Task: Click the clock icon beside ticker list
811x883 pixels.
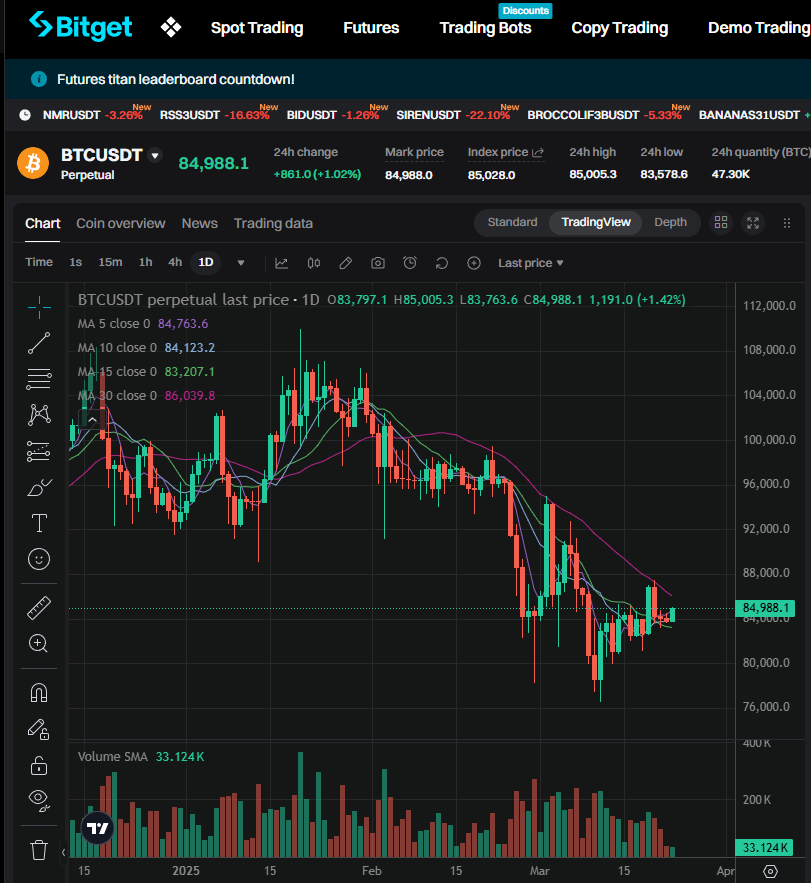Action: [x=25, y=115]
